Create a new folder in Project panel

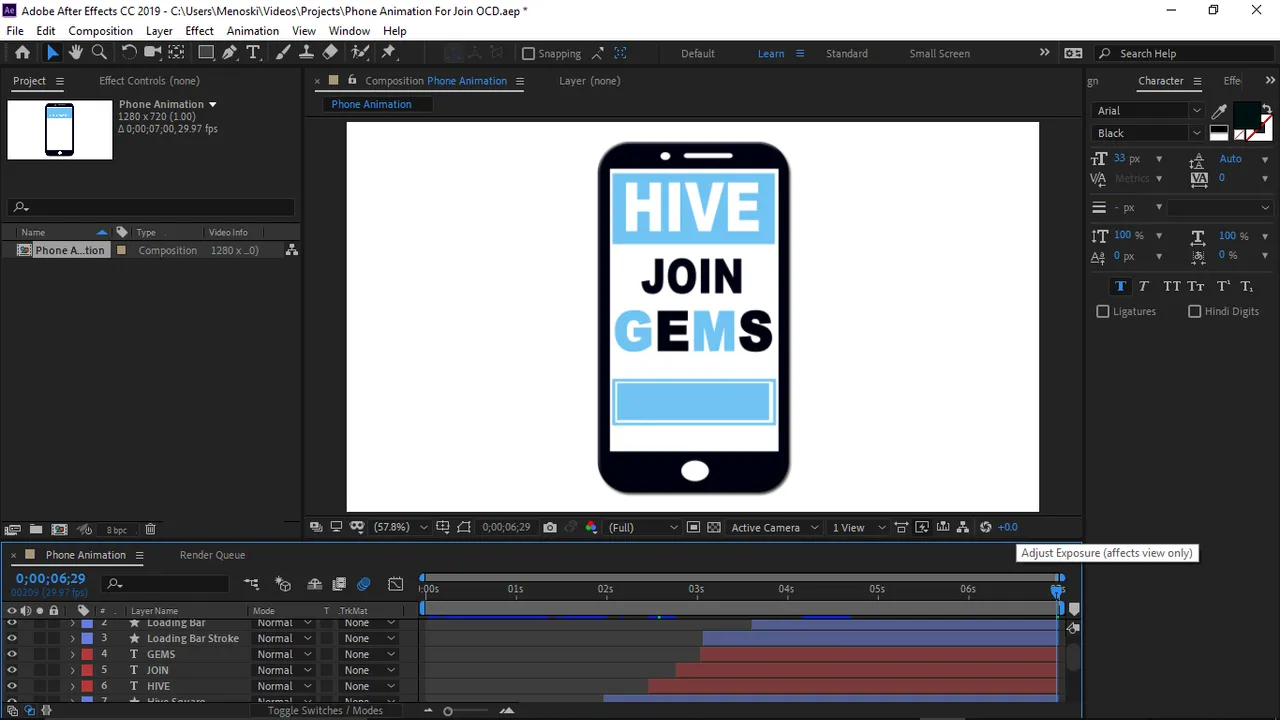tap(36, 530)
